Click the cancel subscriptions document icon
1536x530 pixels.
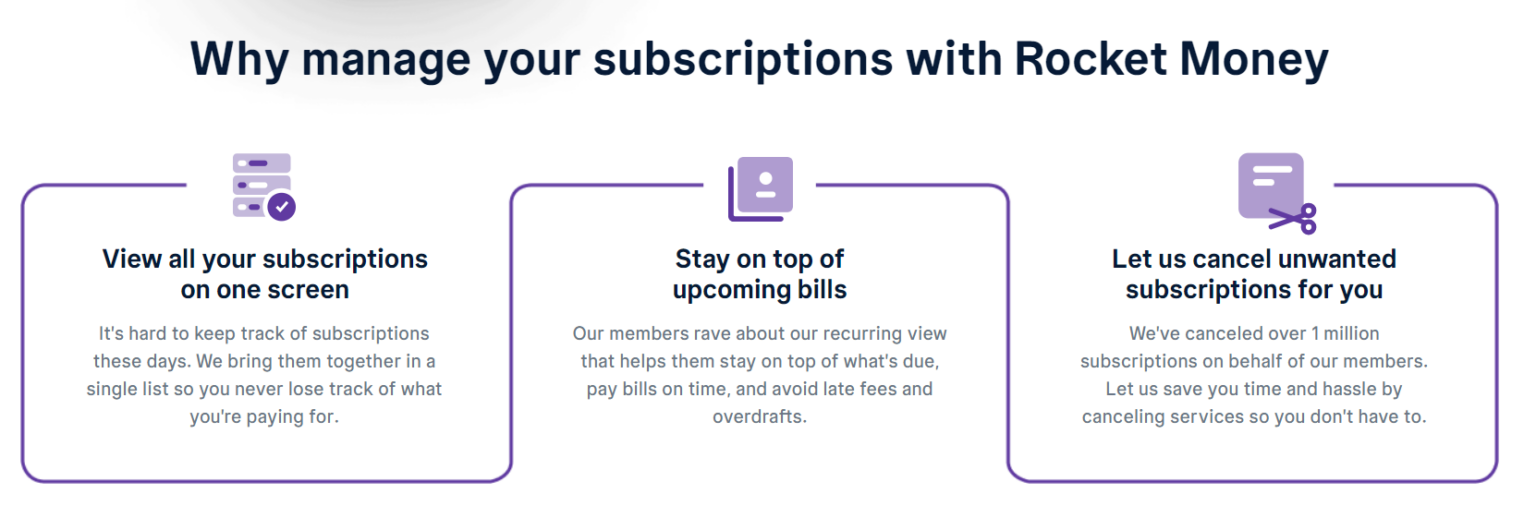[1271, 185]
